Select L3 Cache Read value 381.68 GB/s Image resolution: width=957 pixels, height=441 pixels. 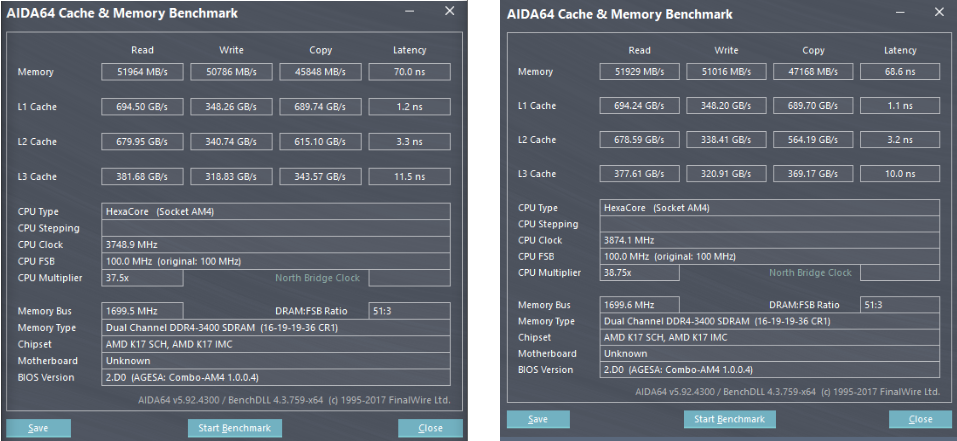tap(142, 177)
